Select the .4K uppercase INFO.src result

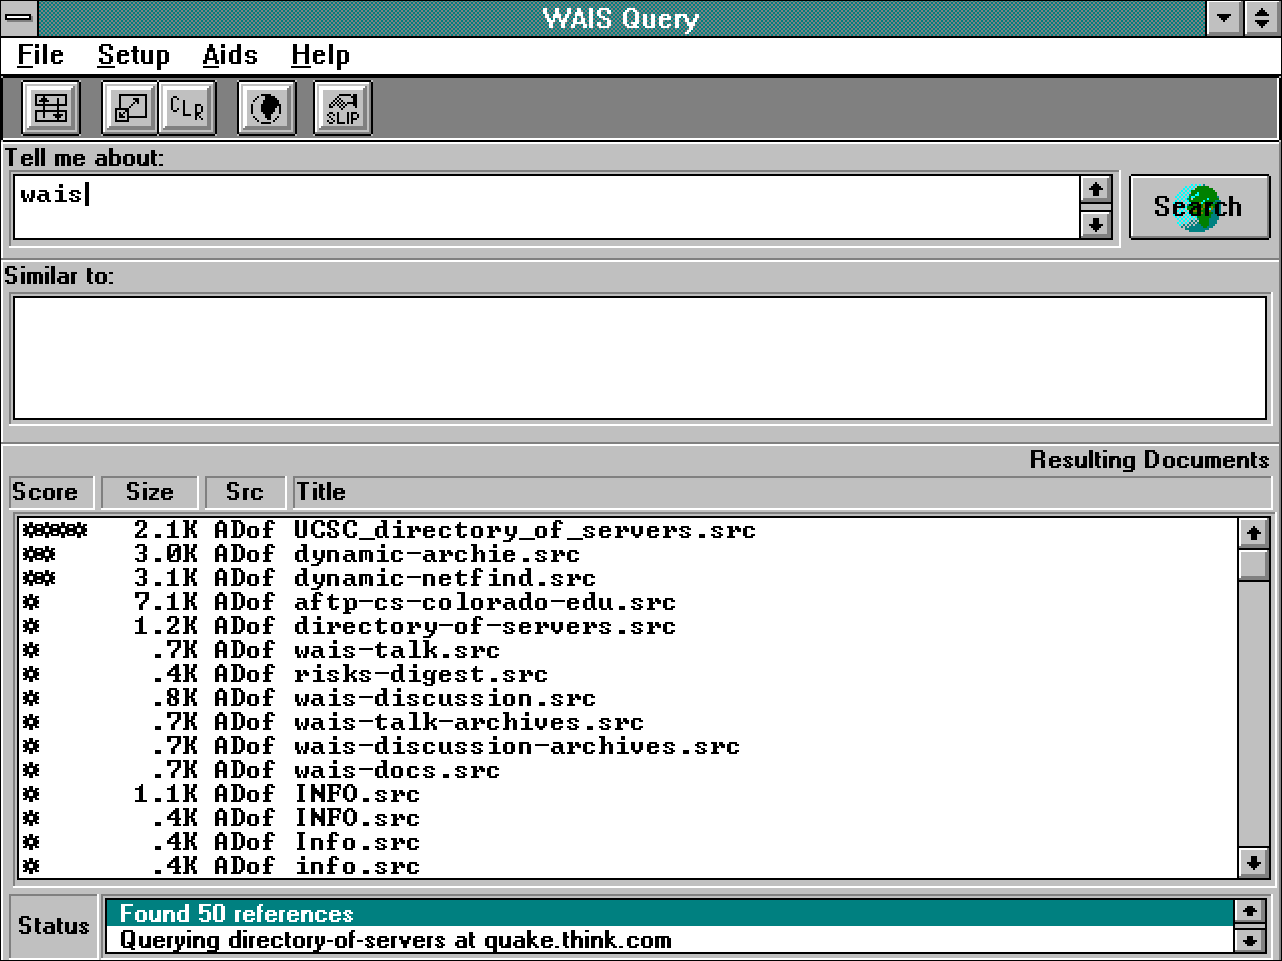point(628,818)
